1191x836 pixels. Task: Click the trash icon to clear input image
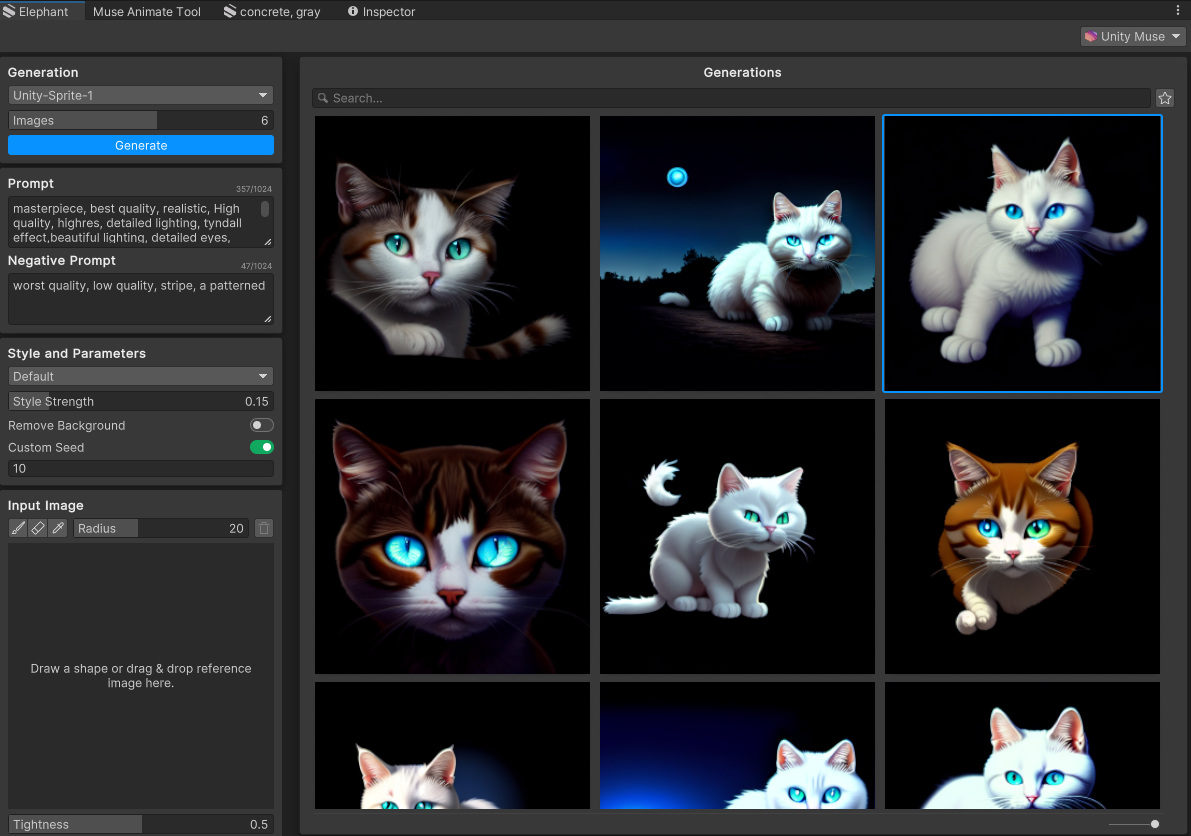coord(264,528)
